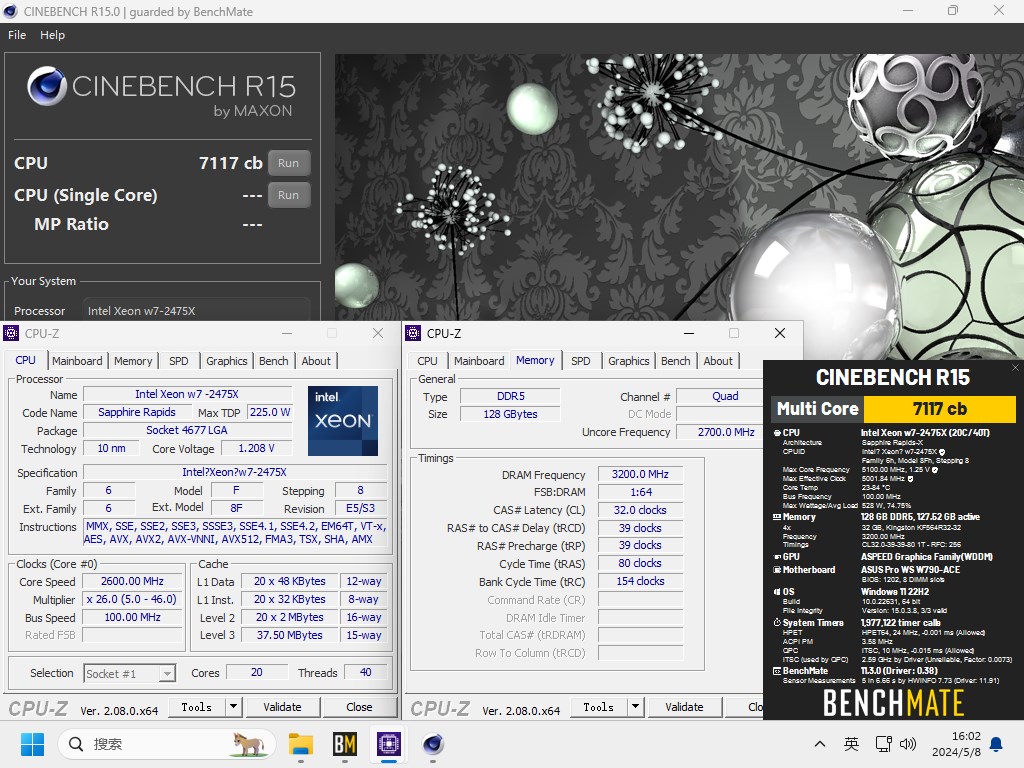Click the input language indicator in the tray

pyautogui.click(x=851, y=744)
